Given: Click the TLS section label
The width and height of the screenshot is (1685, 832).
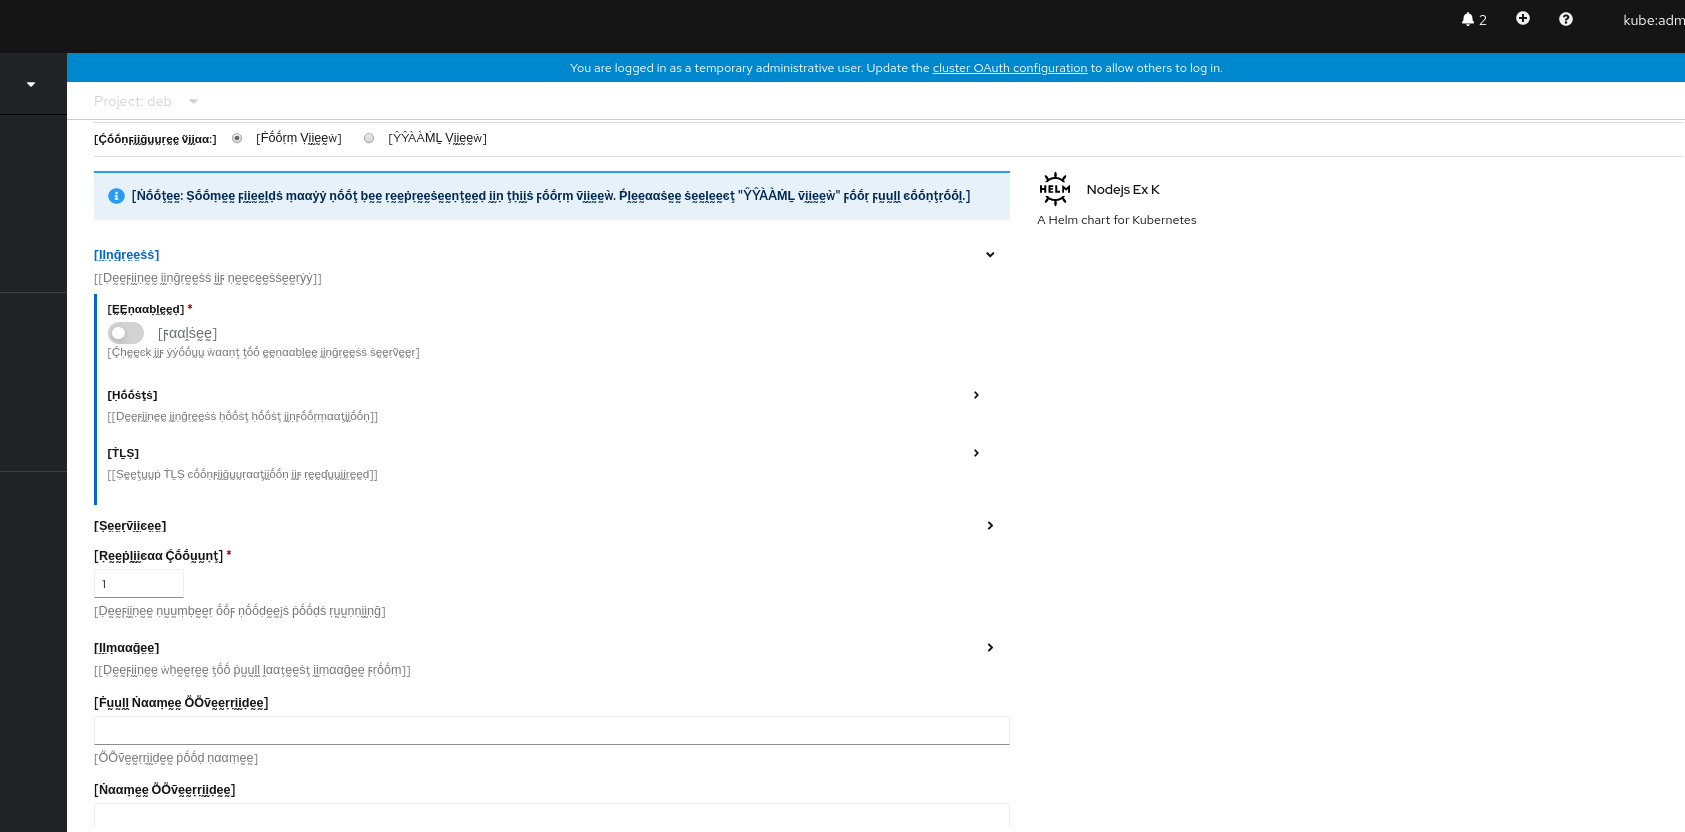Looking at the screenshot, I should coord(123,453).
